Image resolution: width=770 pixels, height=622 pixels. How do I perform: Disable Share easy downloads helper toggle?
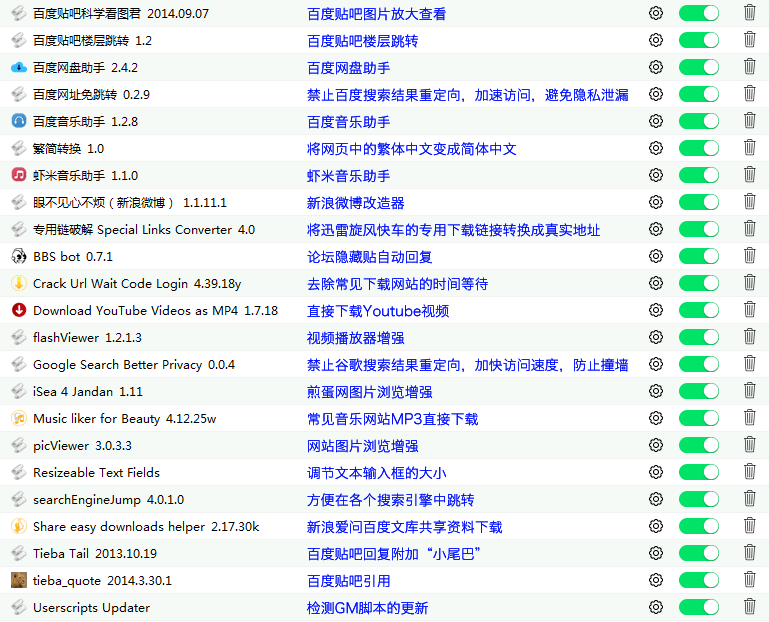point(699,526)
